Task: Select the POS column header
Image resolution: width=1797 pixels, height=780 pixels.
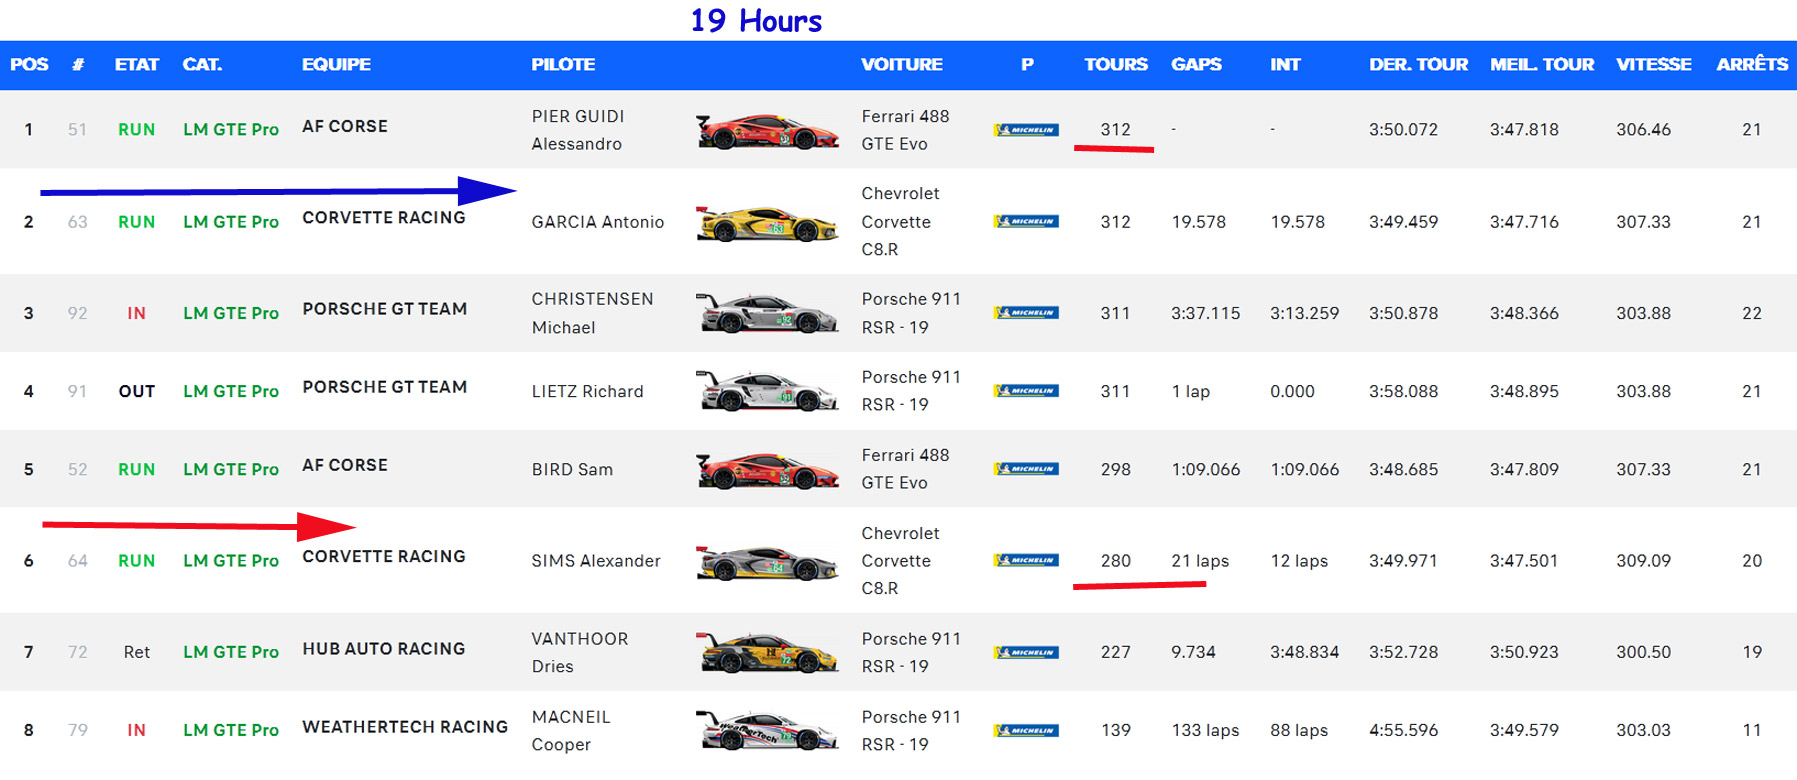Action: [x=29, y=65]
